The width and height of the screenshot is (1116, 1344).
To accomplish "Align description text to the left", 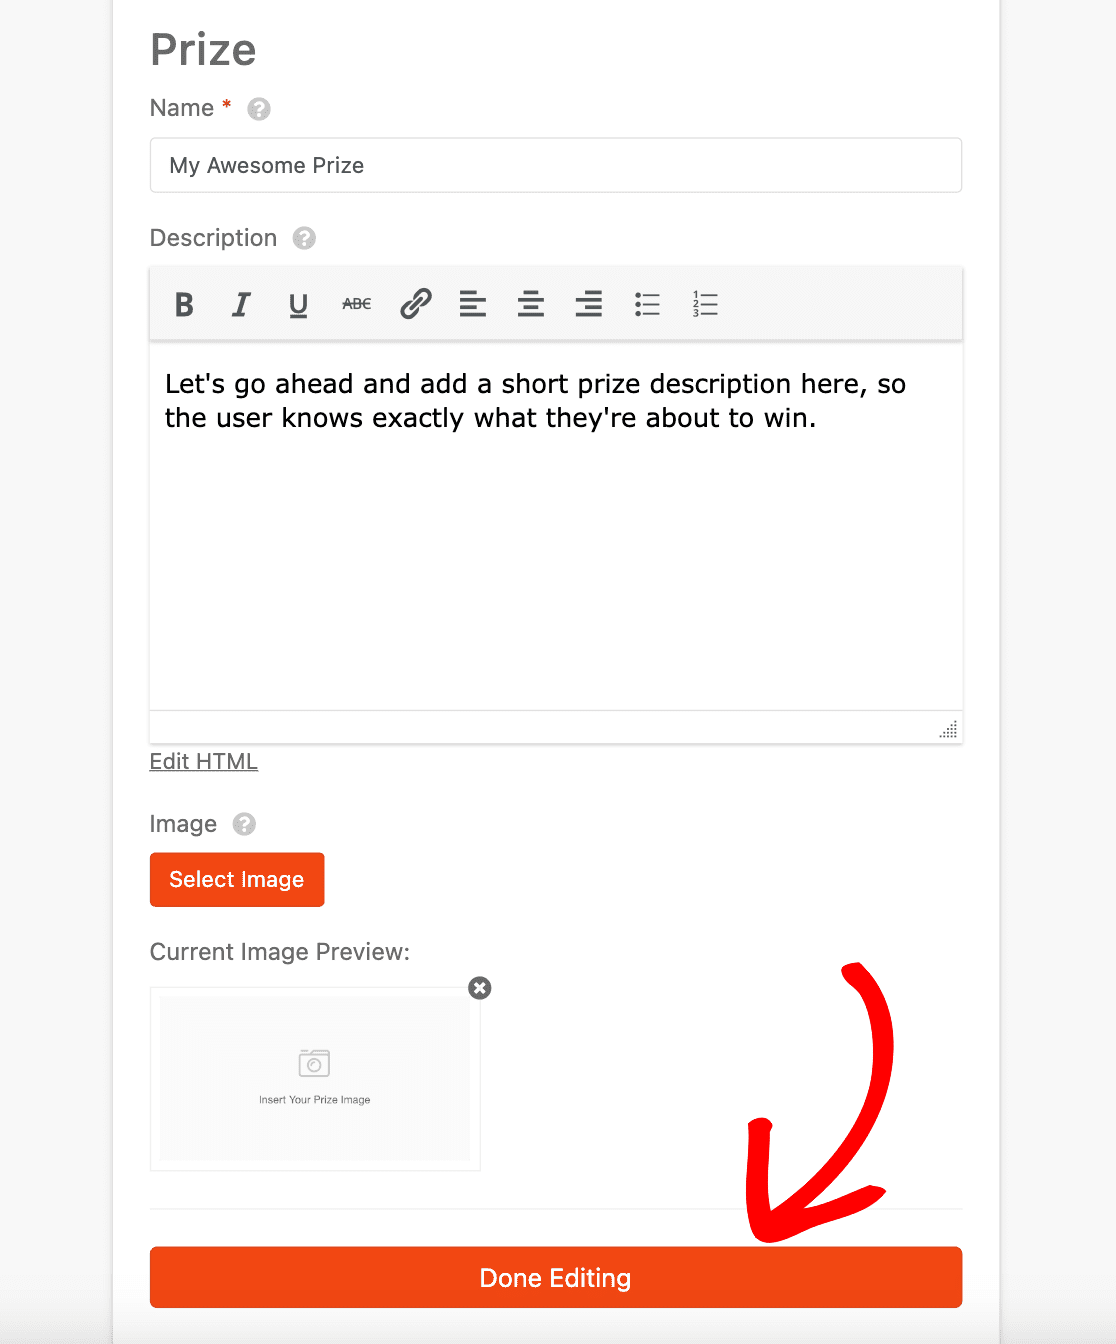I will [x=472, y=304].
